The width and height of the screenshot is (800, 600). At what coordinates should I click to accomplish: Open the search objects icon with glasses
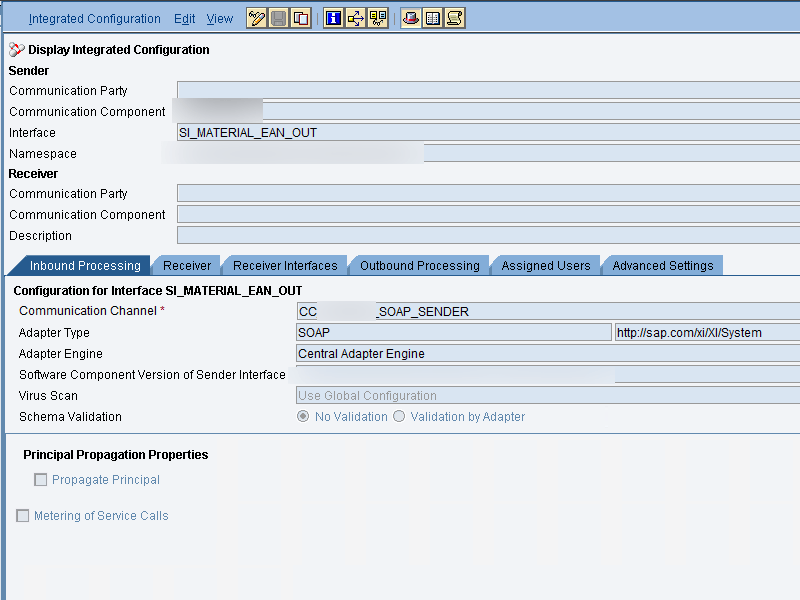pos(378,17)
